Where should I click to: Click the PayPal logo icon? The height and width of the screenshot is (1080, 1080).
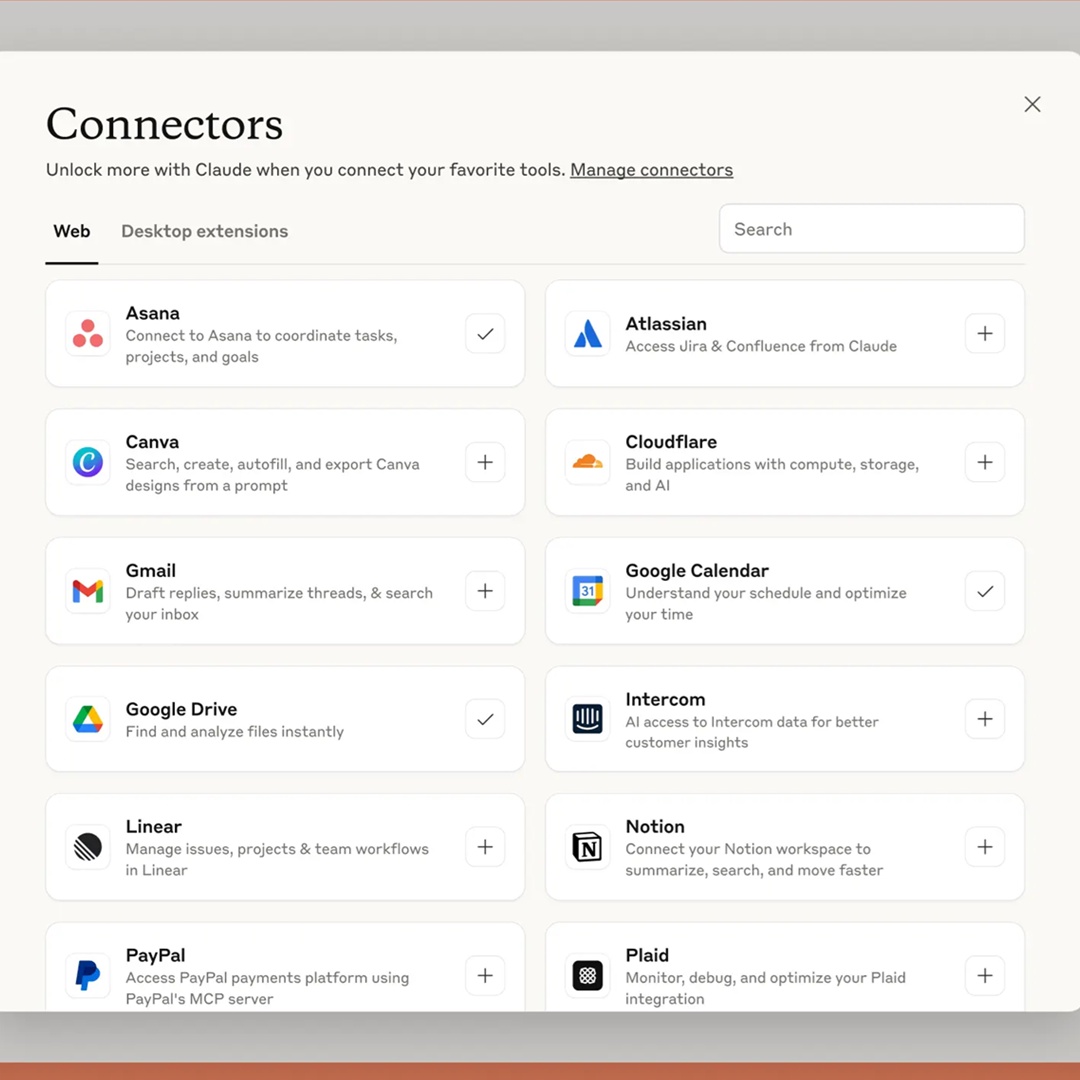[x=87, y=975]
